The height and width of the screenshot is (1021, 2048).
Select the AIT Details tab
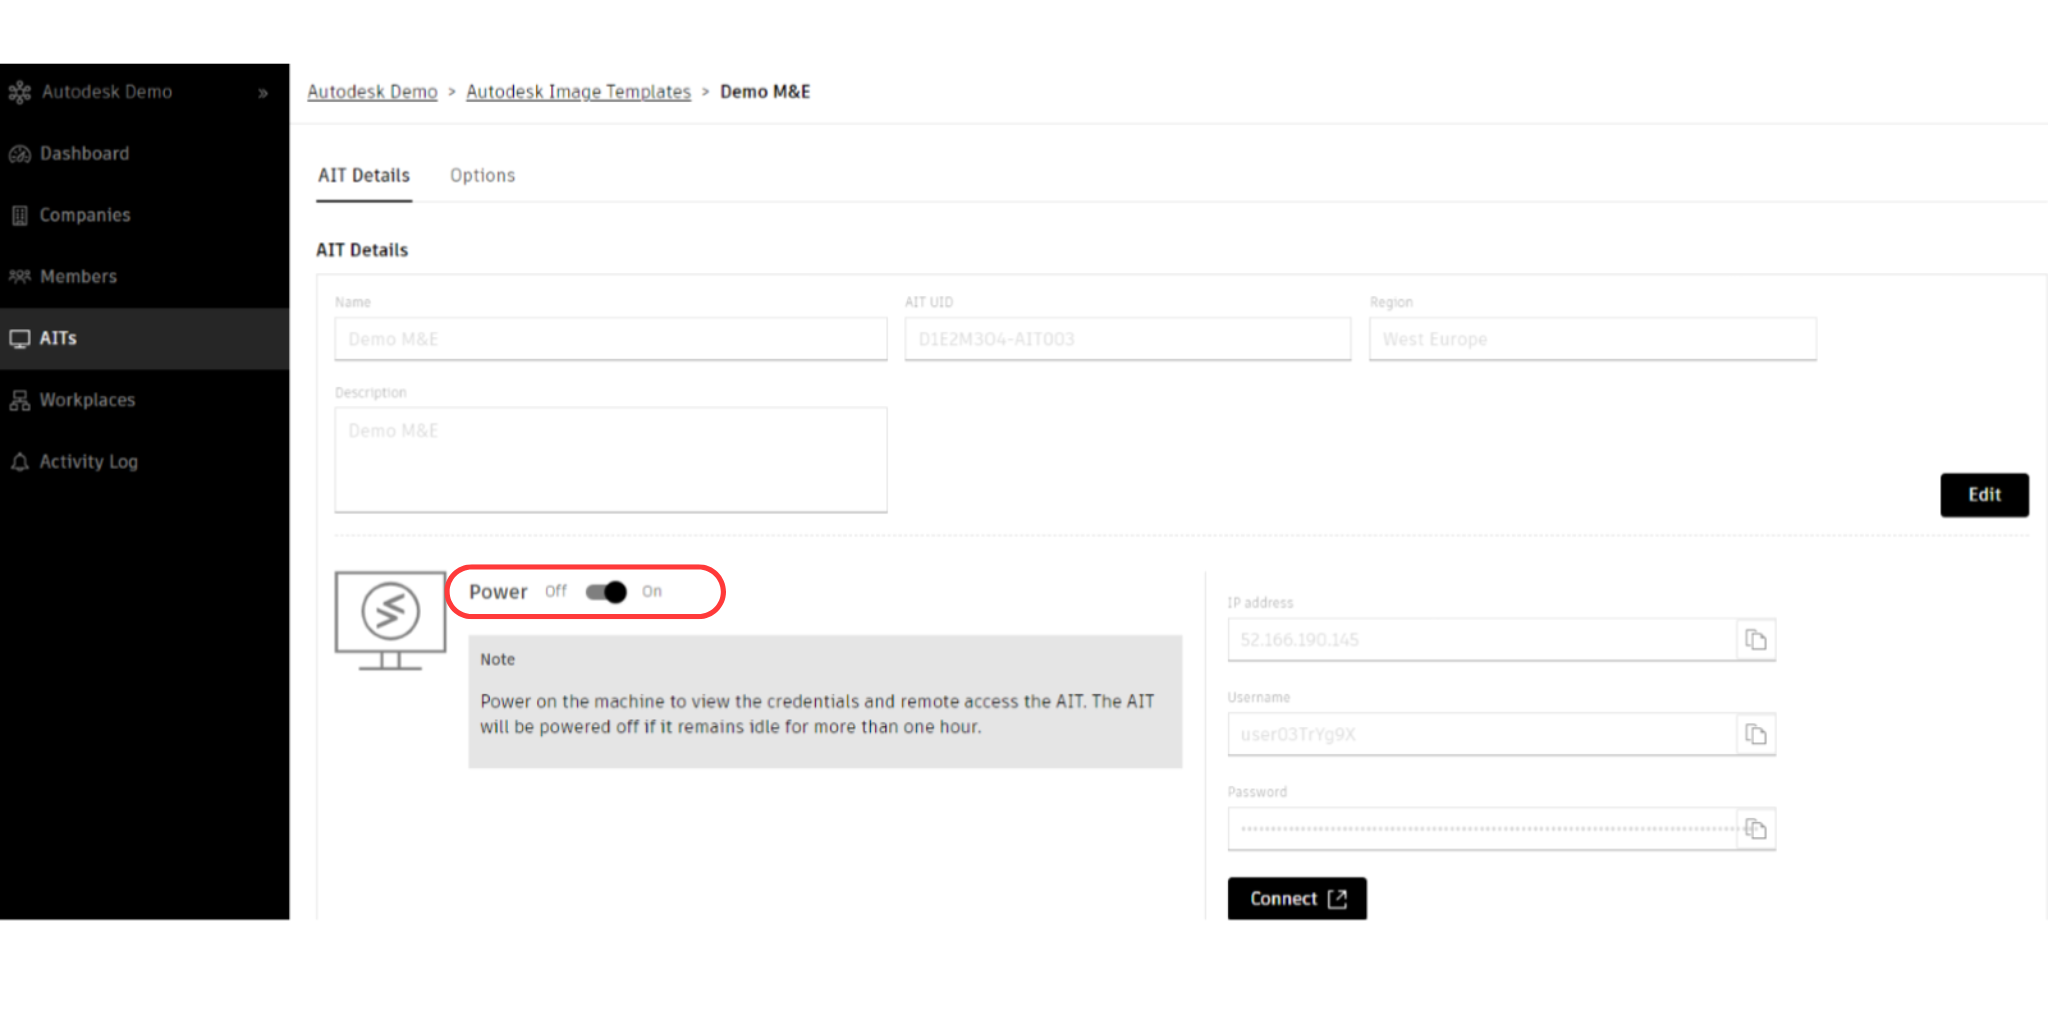(364, 176)
